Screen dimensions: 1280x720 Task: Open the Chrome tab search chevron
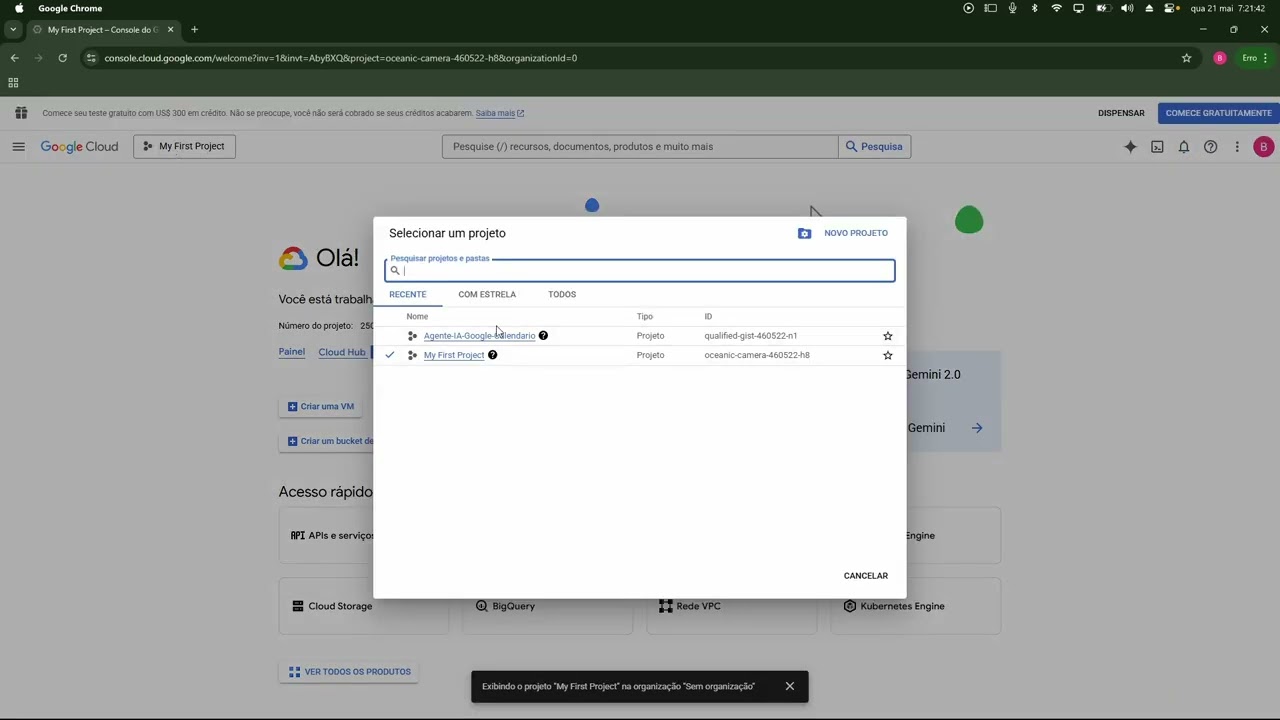coord(13,30)
